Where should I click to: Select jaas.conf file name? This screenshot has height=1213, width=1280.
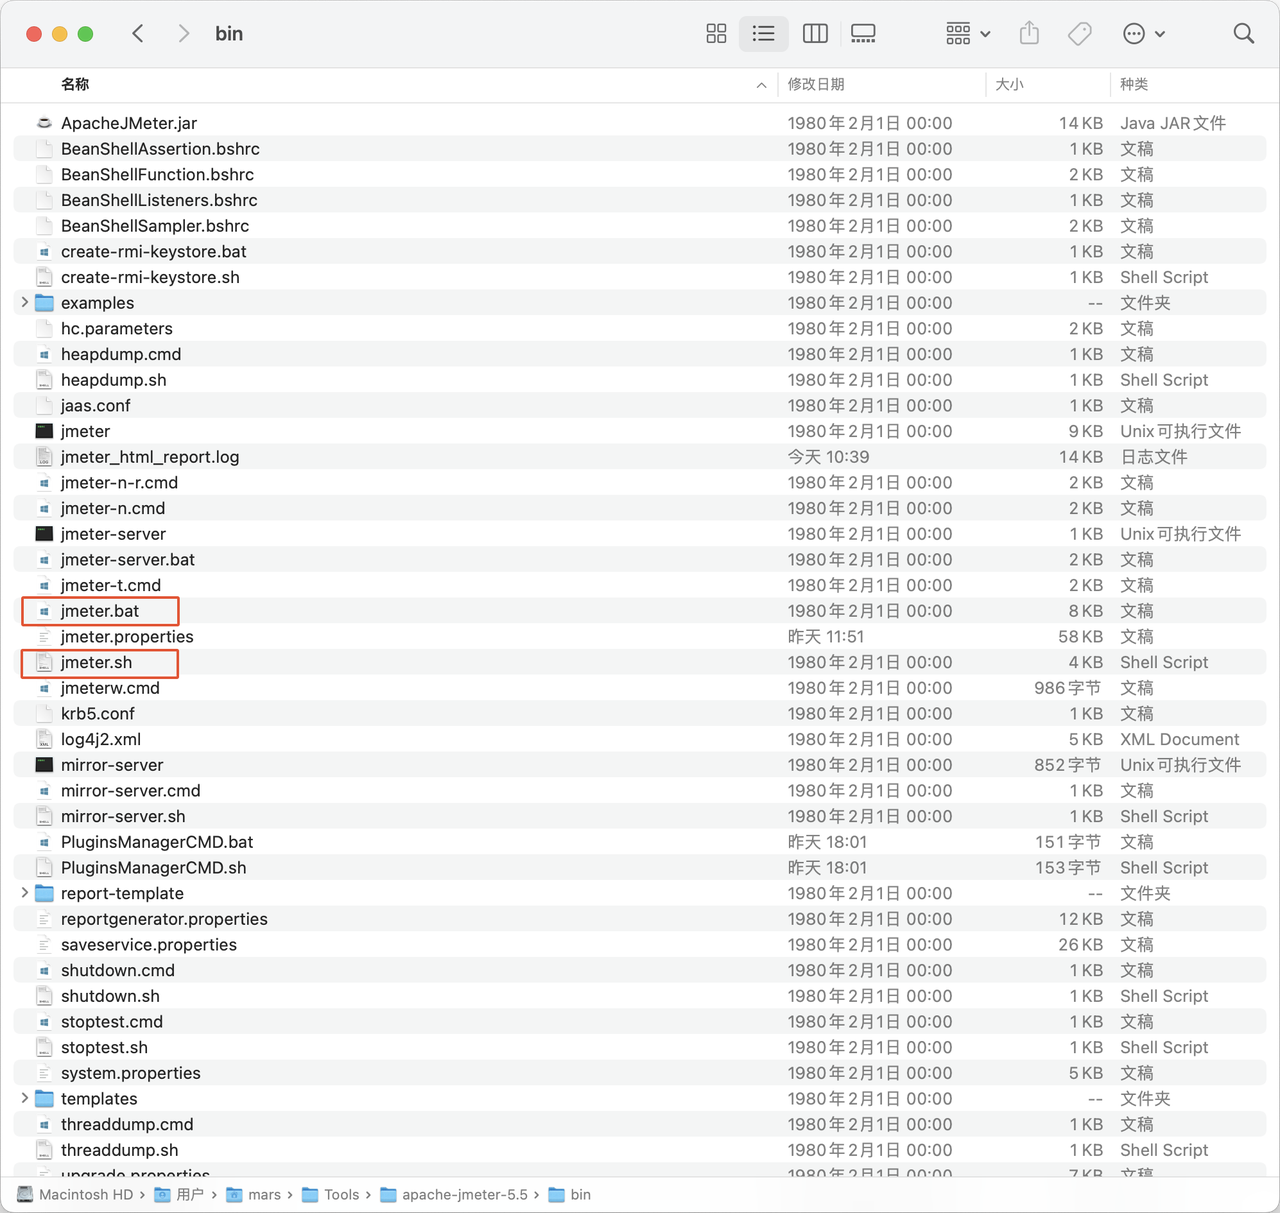point(95,406)
